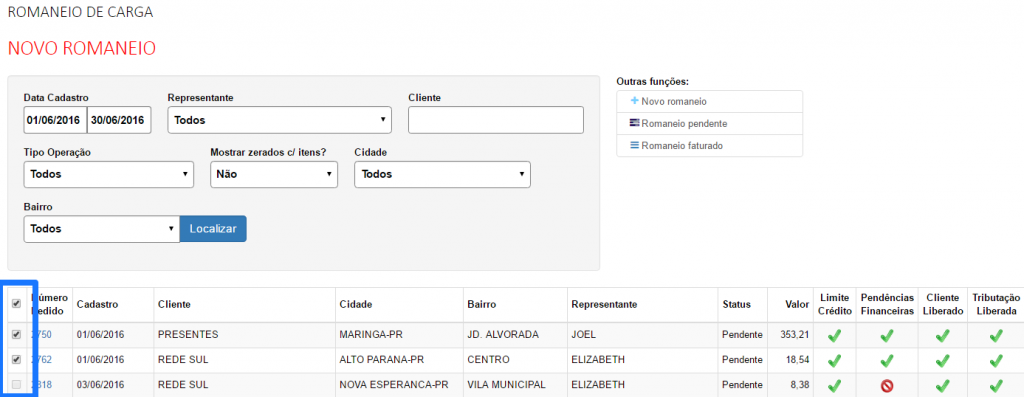The width and height of the screenshot is (1024, 397).
Task: Click the Tributação Liberada column header
Action: (x=996, y=304)
